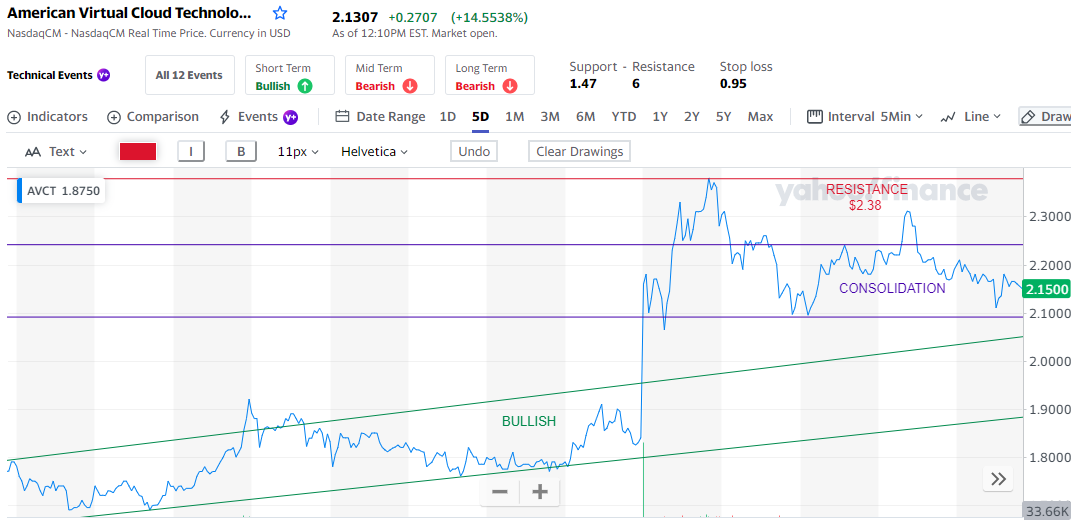Select the YTD range
This screenshot has height=523, width=1071.
tap(624, 117)
